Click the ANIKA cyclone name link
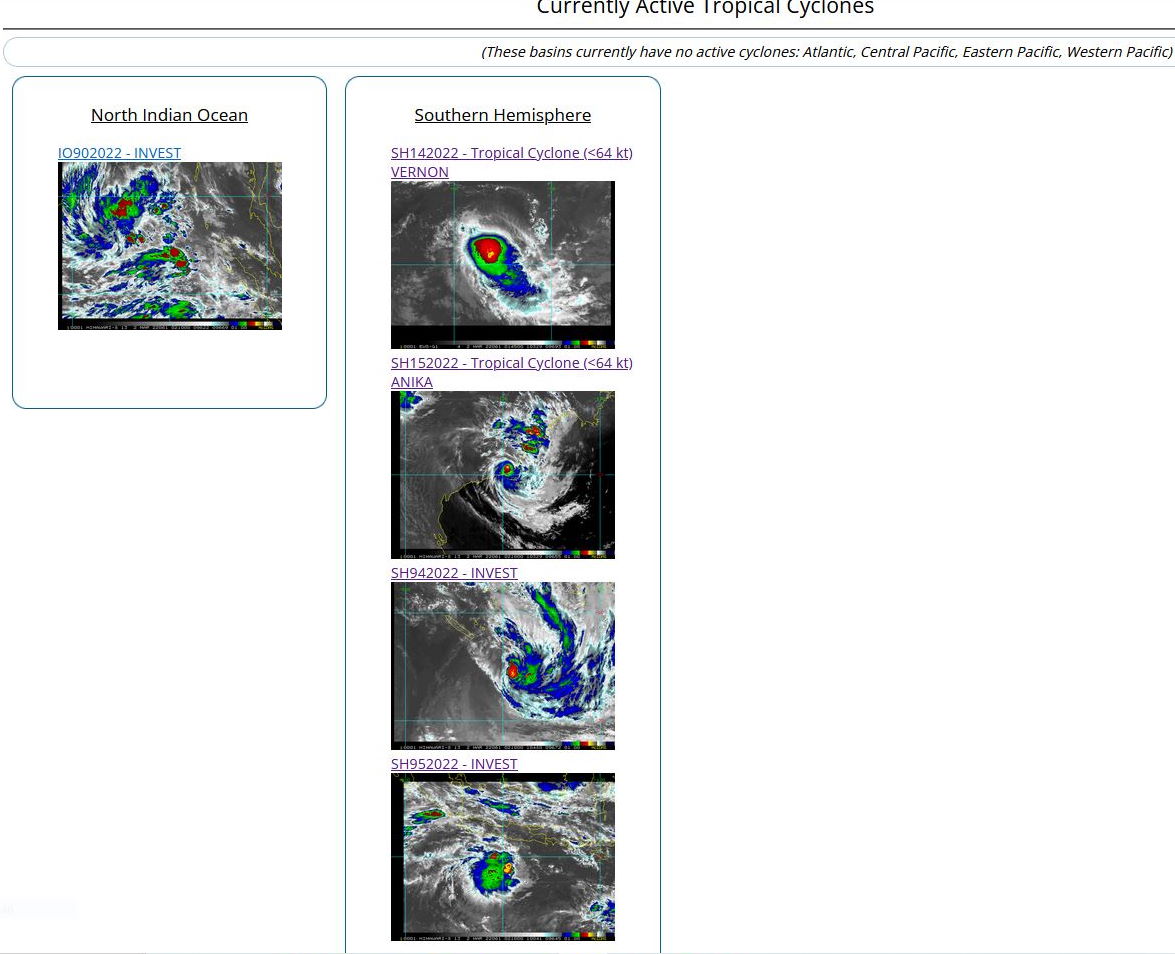Screen dimensions: 1175x954 coord(411,382)
